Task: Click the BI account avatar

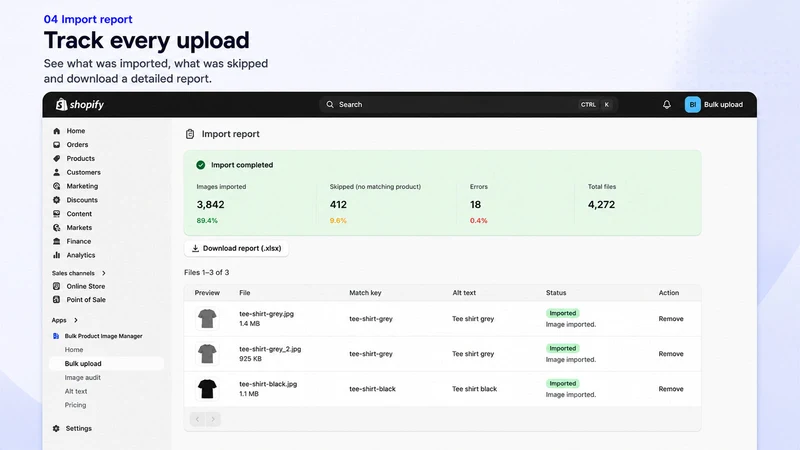Action: click(692, 105)
